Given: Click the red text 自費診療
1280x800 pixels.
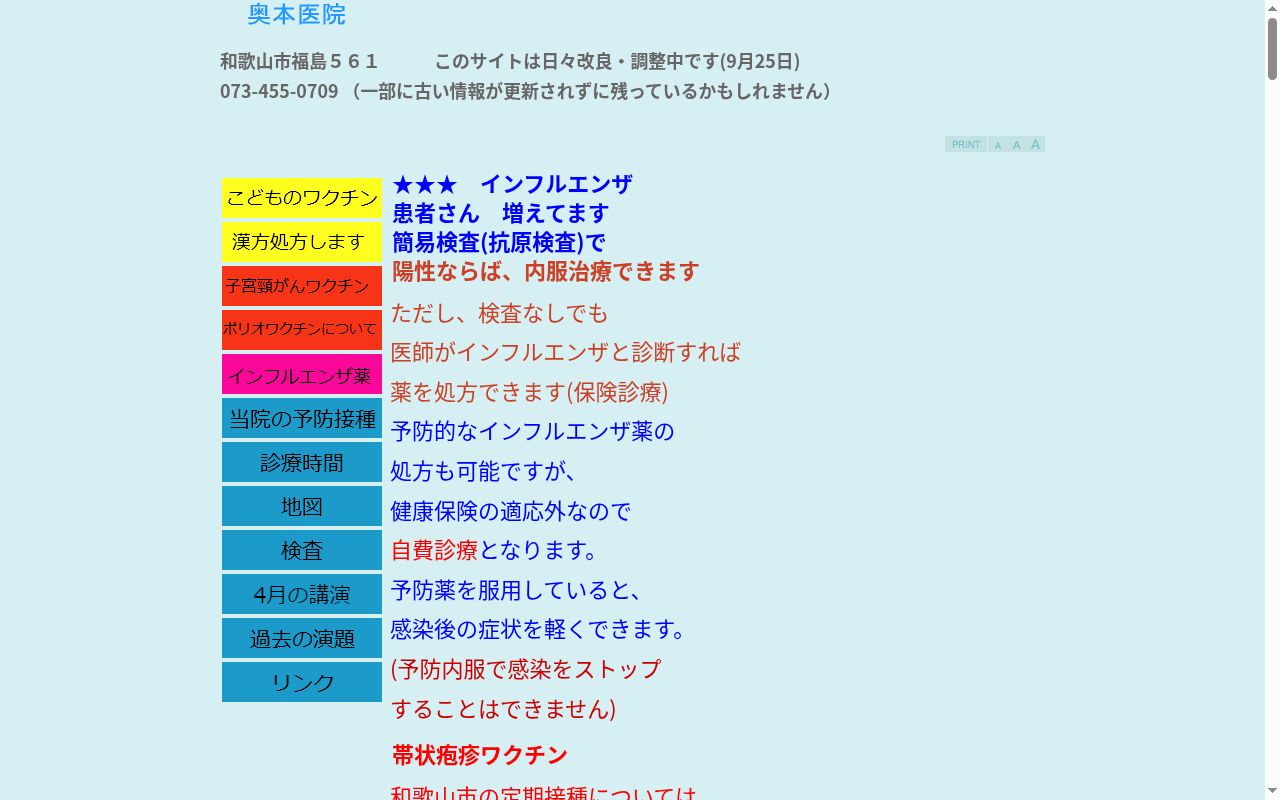Looking at the screenshot, I should tap(434, 550).
